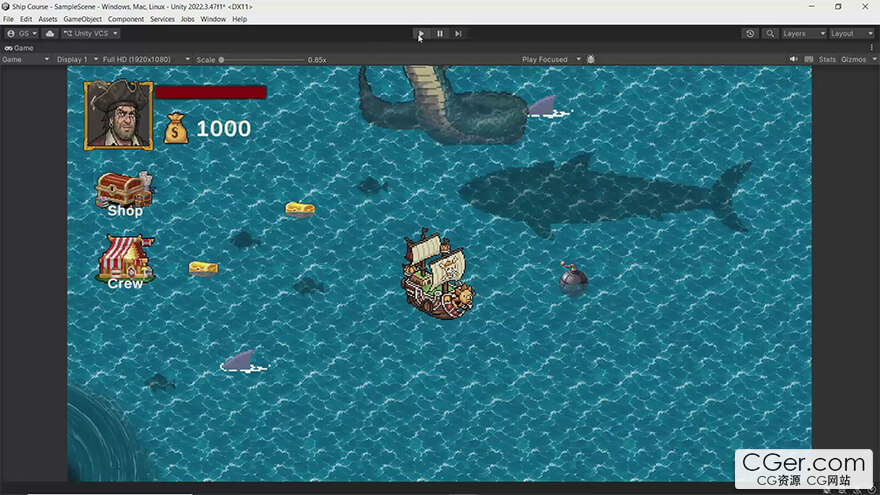Click the Pause button
The height and width of the screenshot is (495, 880).
[x=440, y=34]
